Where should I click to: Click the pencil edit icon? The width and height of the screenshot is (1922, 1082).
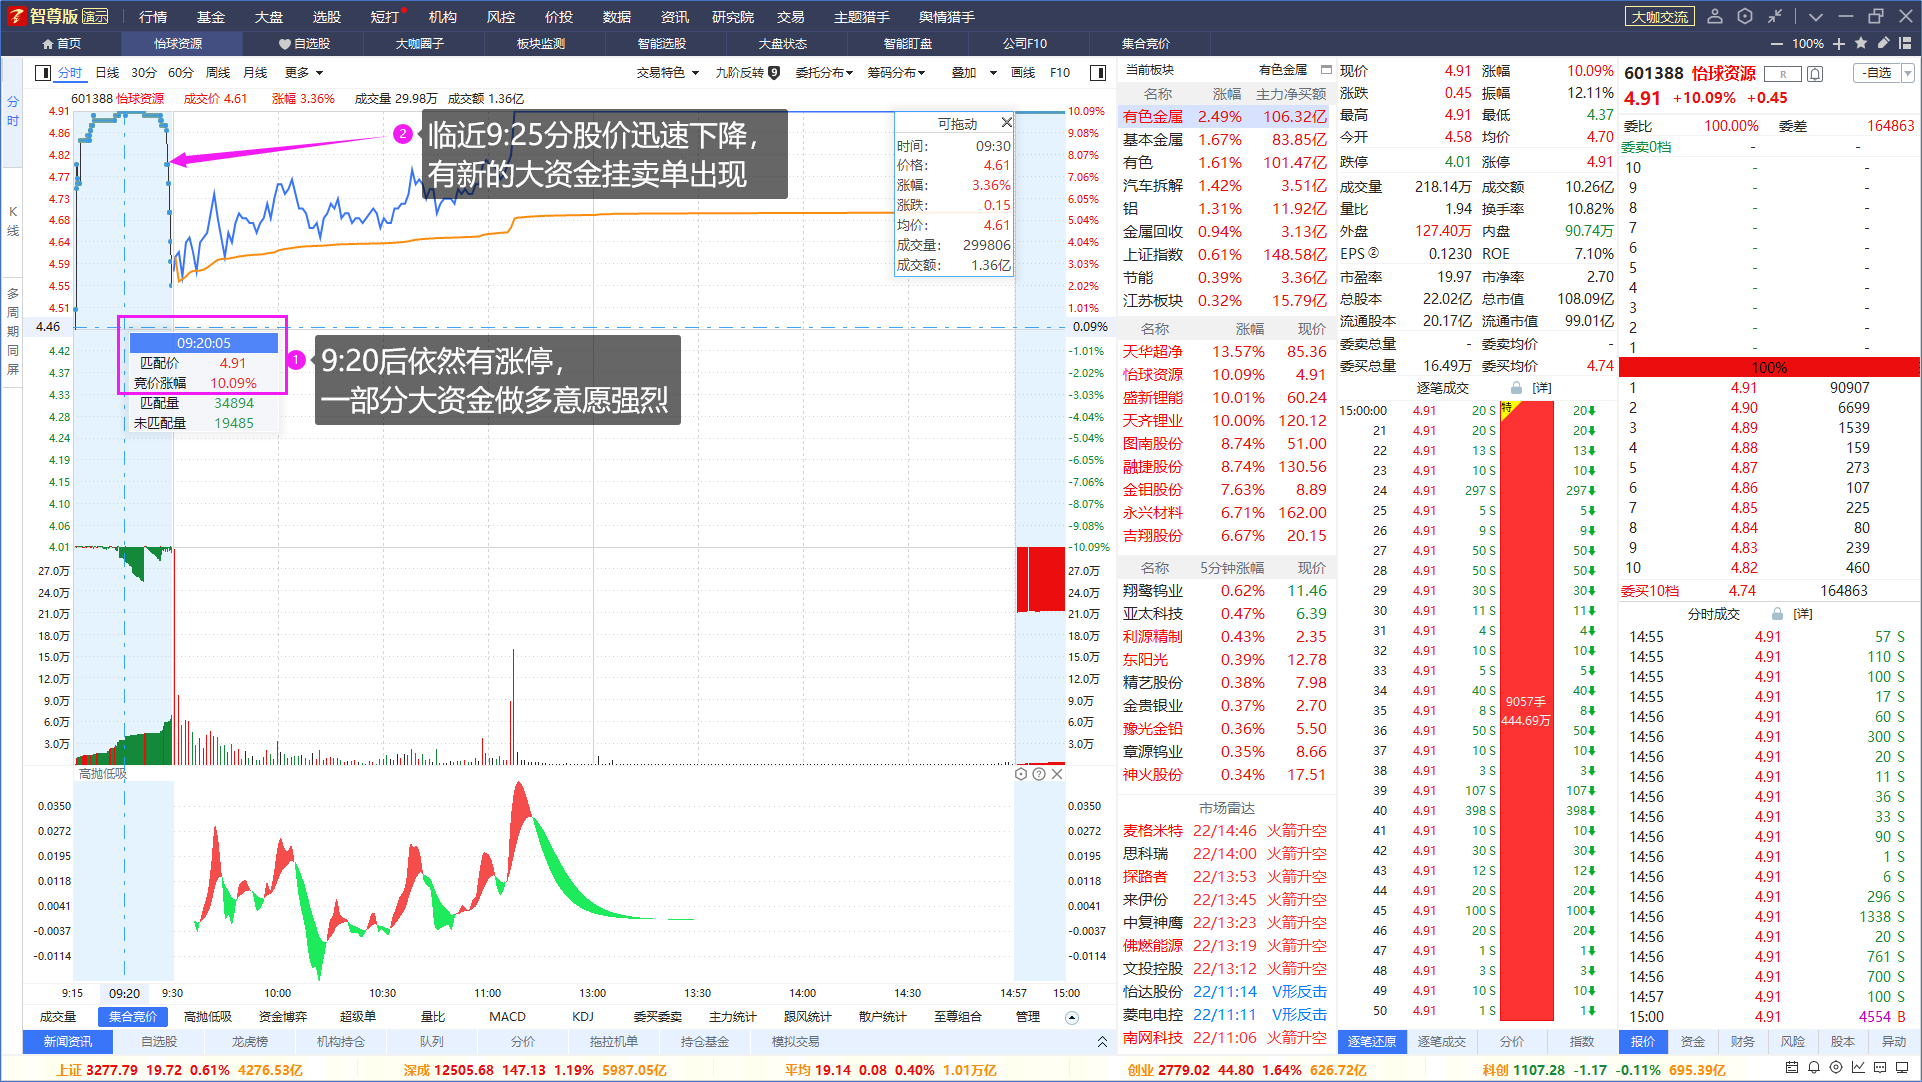(x=1883, y=43)
